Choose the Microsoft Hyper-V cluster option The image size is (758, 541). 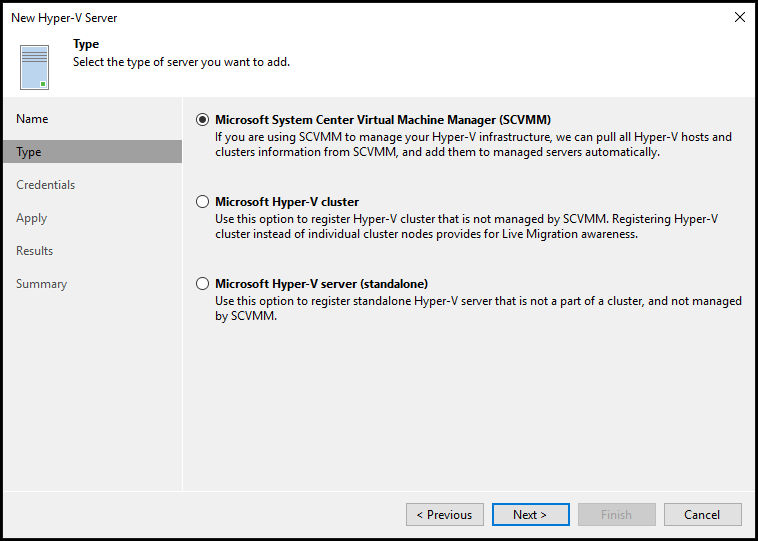[203, 202]
